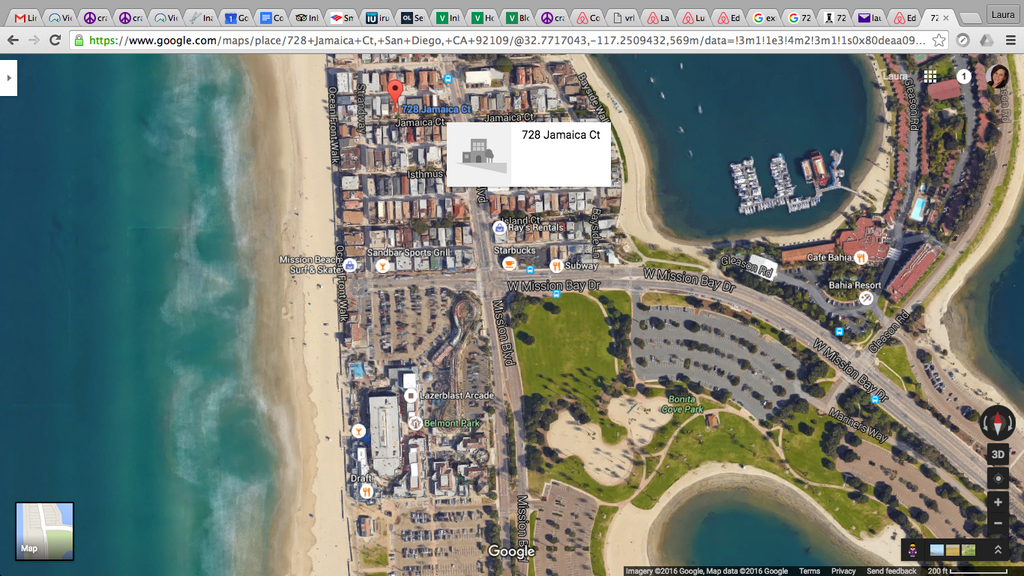The width and height of the screenshot is (1024, 576).
Task: Switch to the TripAdvisor browser tab
Action: point(303,18)
